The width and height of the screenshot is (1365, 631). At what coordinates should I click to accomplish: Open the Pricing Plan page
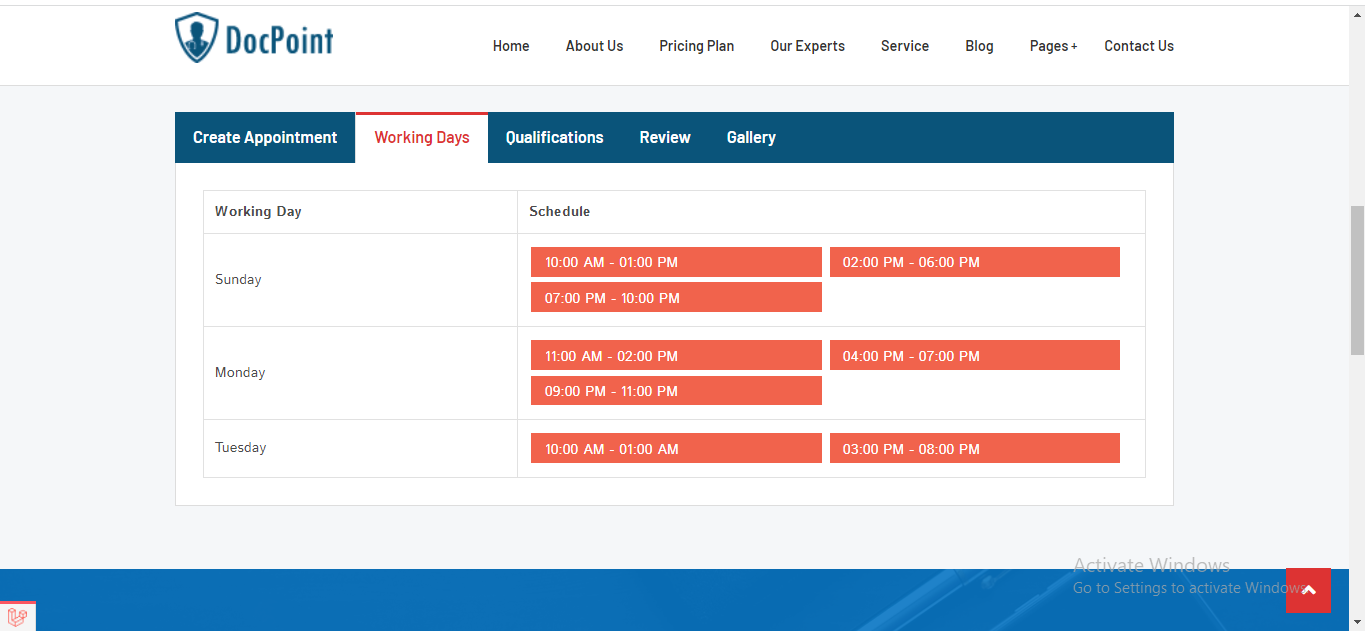click(696, 46)
